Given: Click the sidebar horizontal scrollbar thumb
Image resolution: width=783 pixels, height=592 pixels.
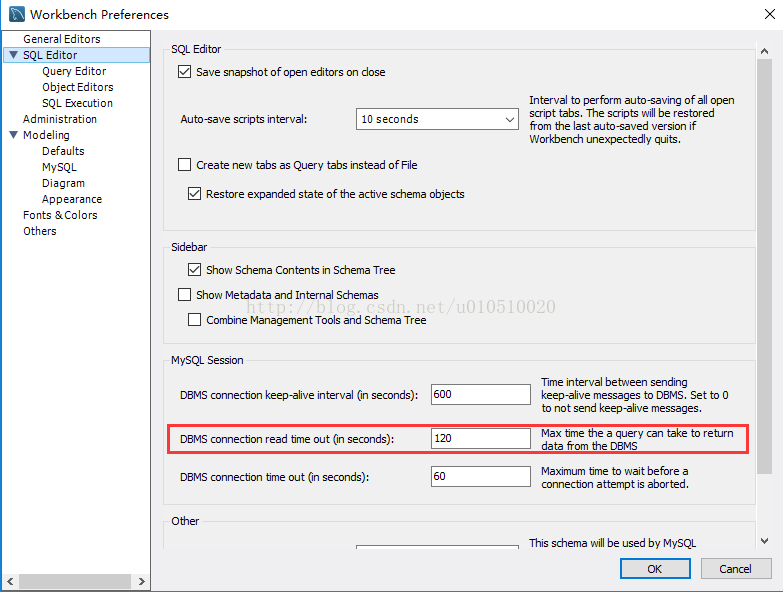Looking at the screenshot, I should 75,581.
